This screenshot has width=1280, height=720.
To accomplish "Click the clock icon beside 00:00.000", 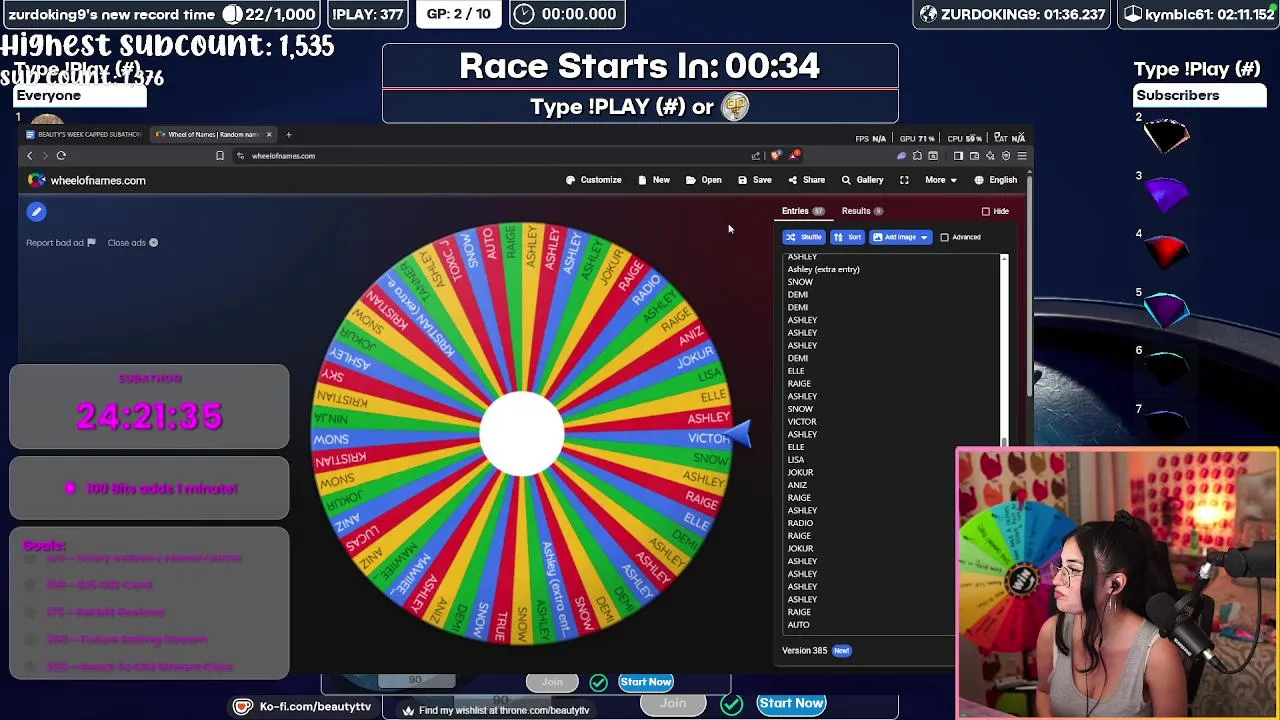I will (x=525, y=14).
